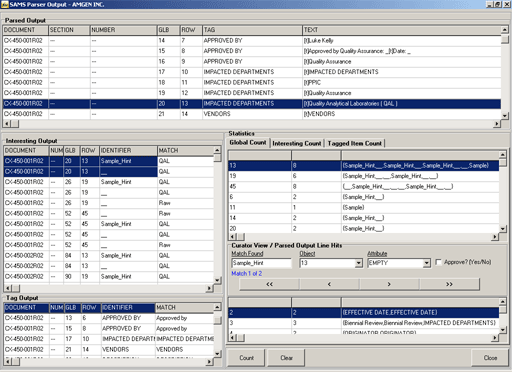Click MATCH column header in Interesting Output
This screenshot has height=372, width=512.
pyautogui.click(x=185, y=151)
